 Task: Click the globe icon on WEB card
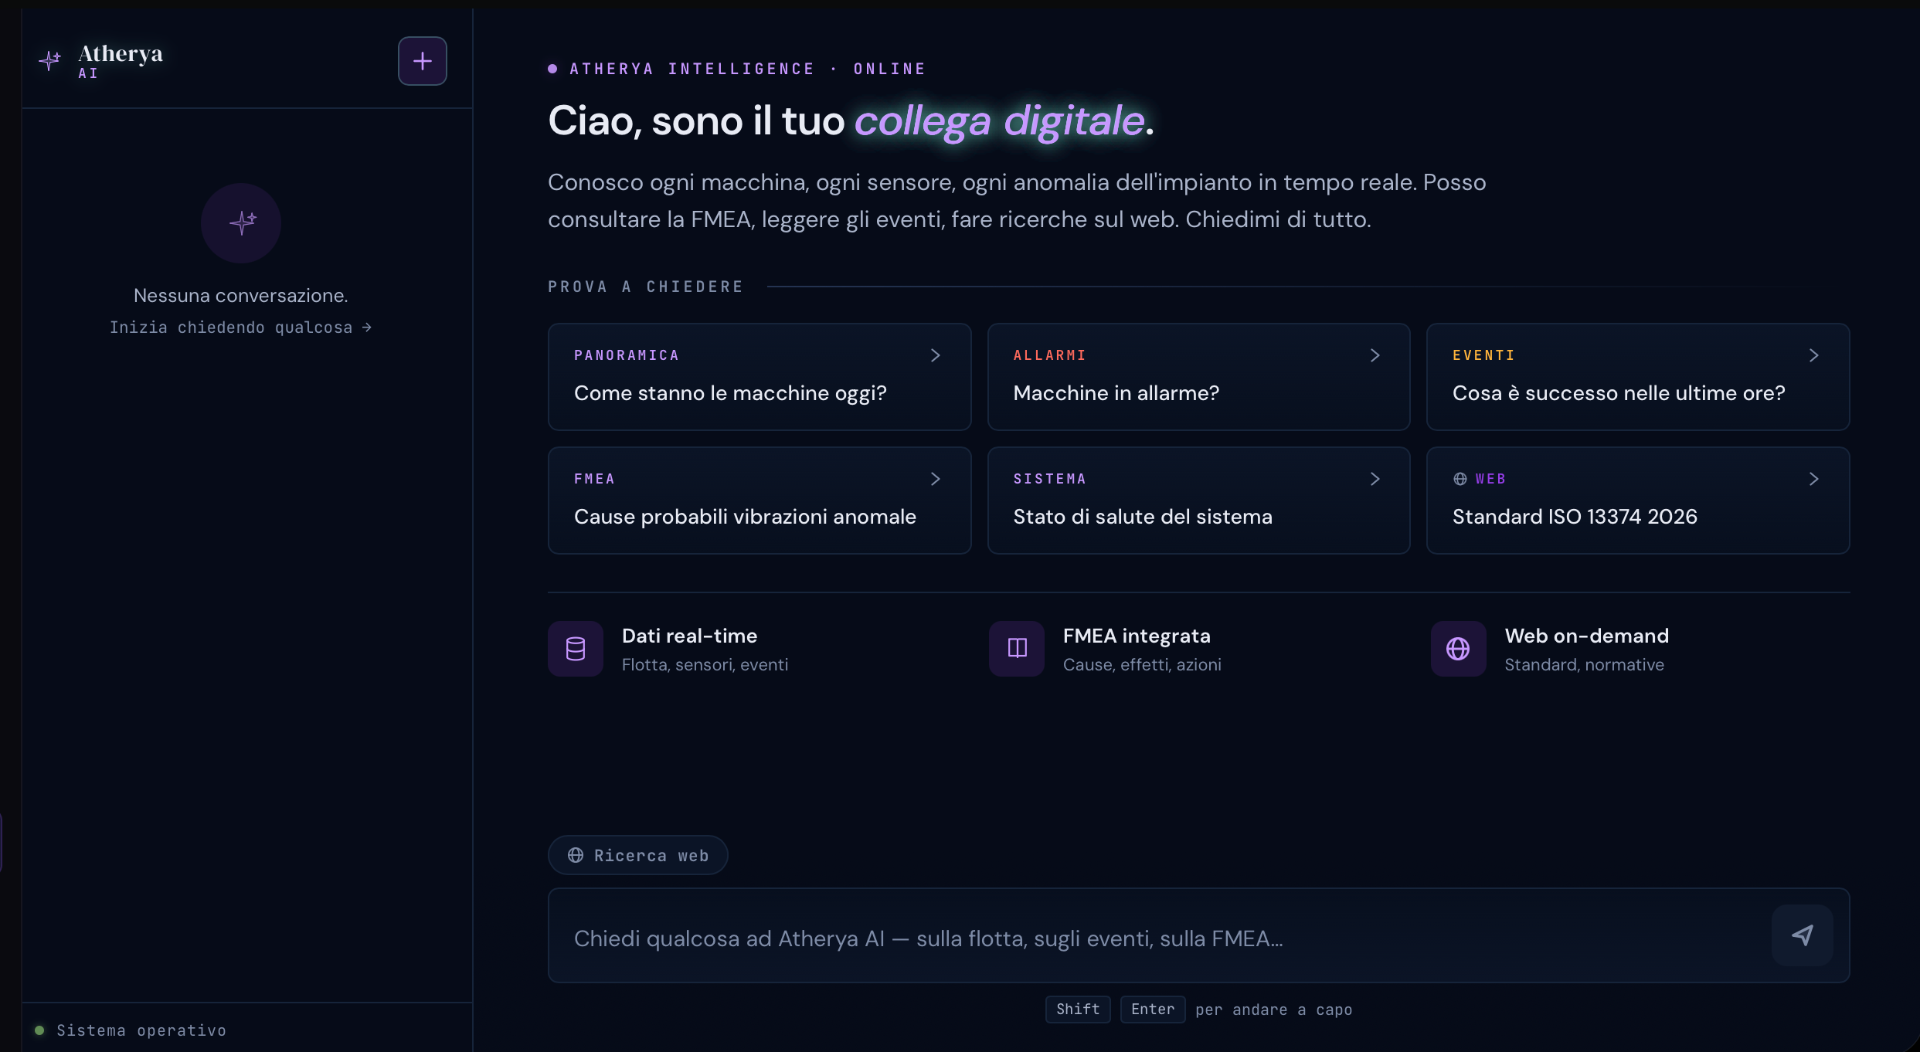pyautogui.click(x=1460, y=479)
